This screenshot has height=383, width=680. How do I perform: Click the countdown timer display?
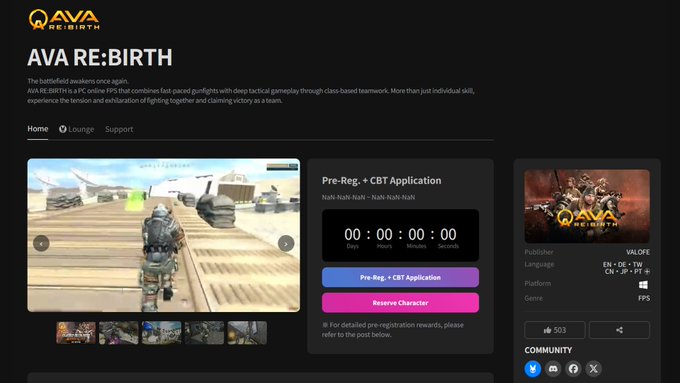coord(400,236)
